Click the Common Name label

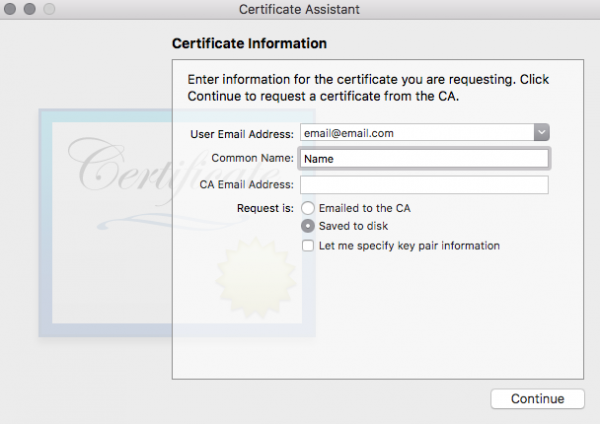point(252,158)
